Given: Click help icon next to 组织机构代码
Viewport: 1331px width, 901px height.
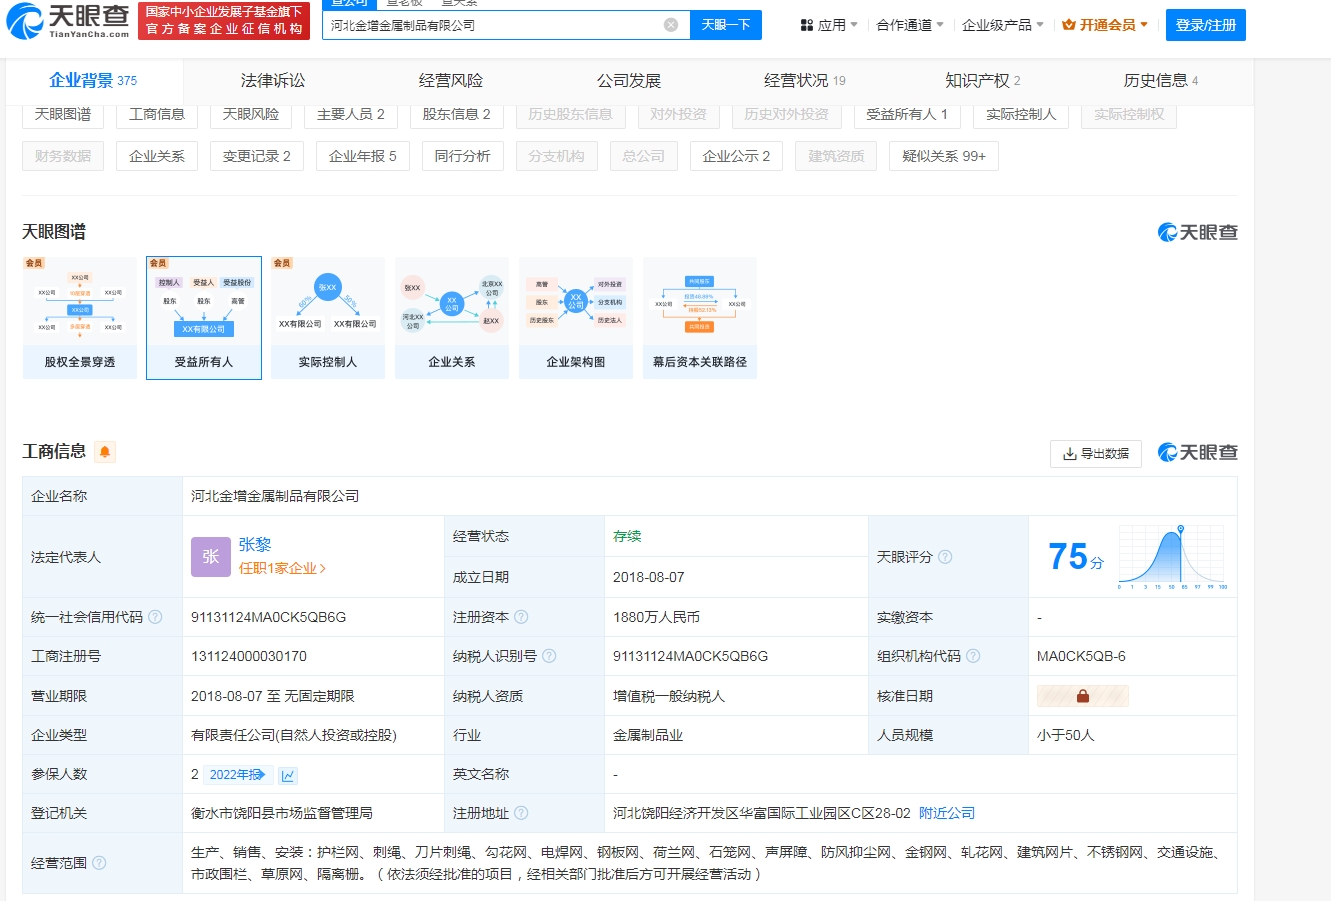Looking at the screenshot, I should [x=973, y=656].
